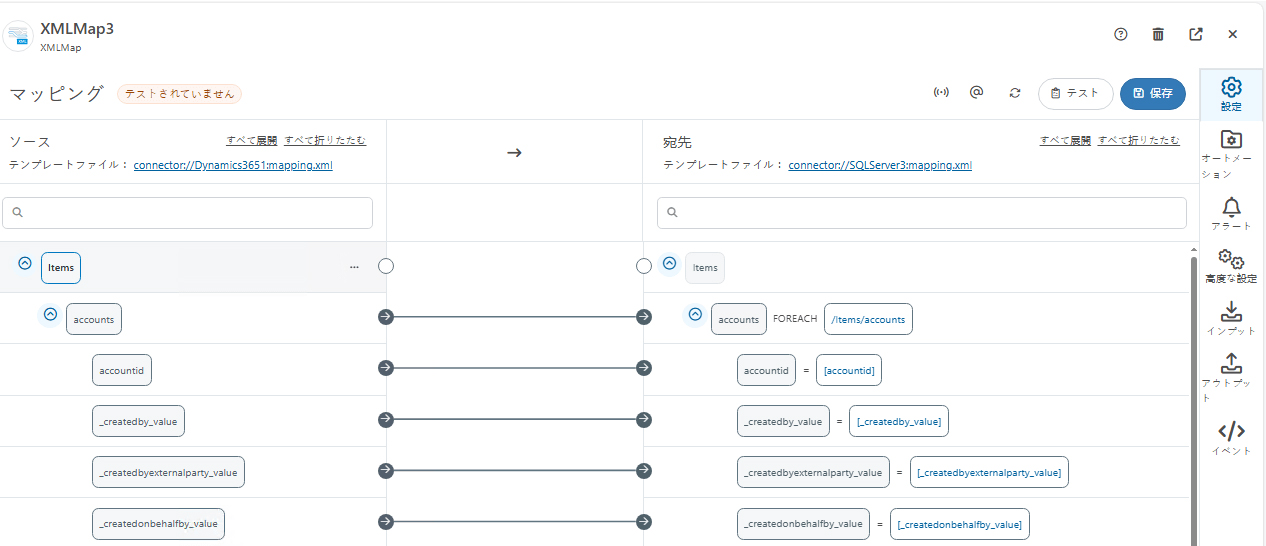Click the trash delete icon
The height and width of the screenshot is (546, 1266).
(1158, 34)
